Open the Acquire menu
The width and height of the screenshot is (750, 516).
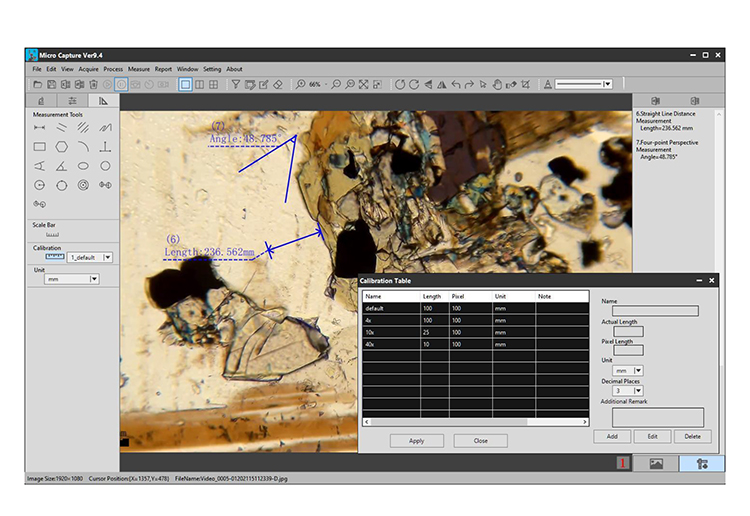pos(88,69)
